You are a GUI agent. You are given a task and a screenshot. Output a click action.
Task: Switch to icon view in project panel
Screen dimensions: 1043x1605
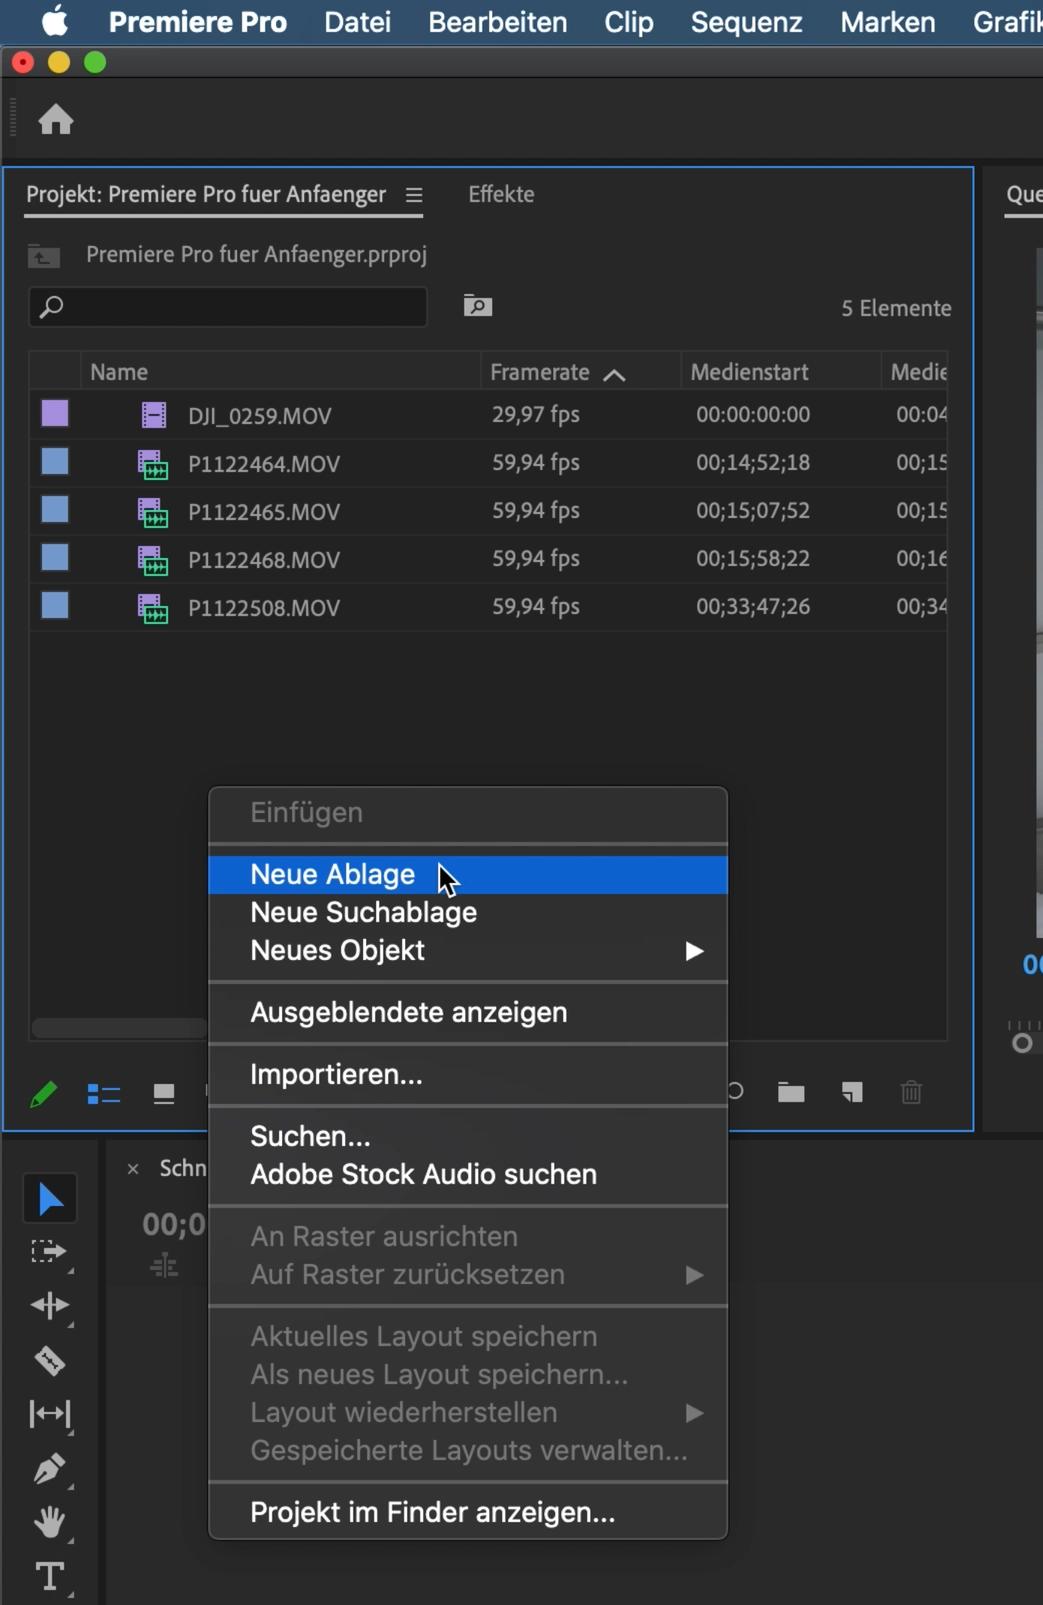[x=164, y=1094]
